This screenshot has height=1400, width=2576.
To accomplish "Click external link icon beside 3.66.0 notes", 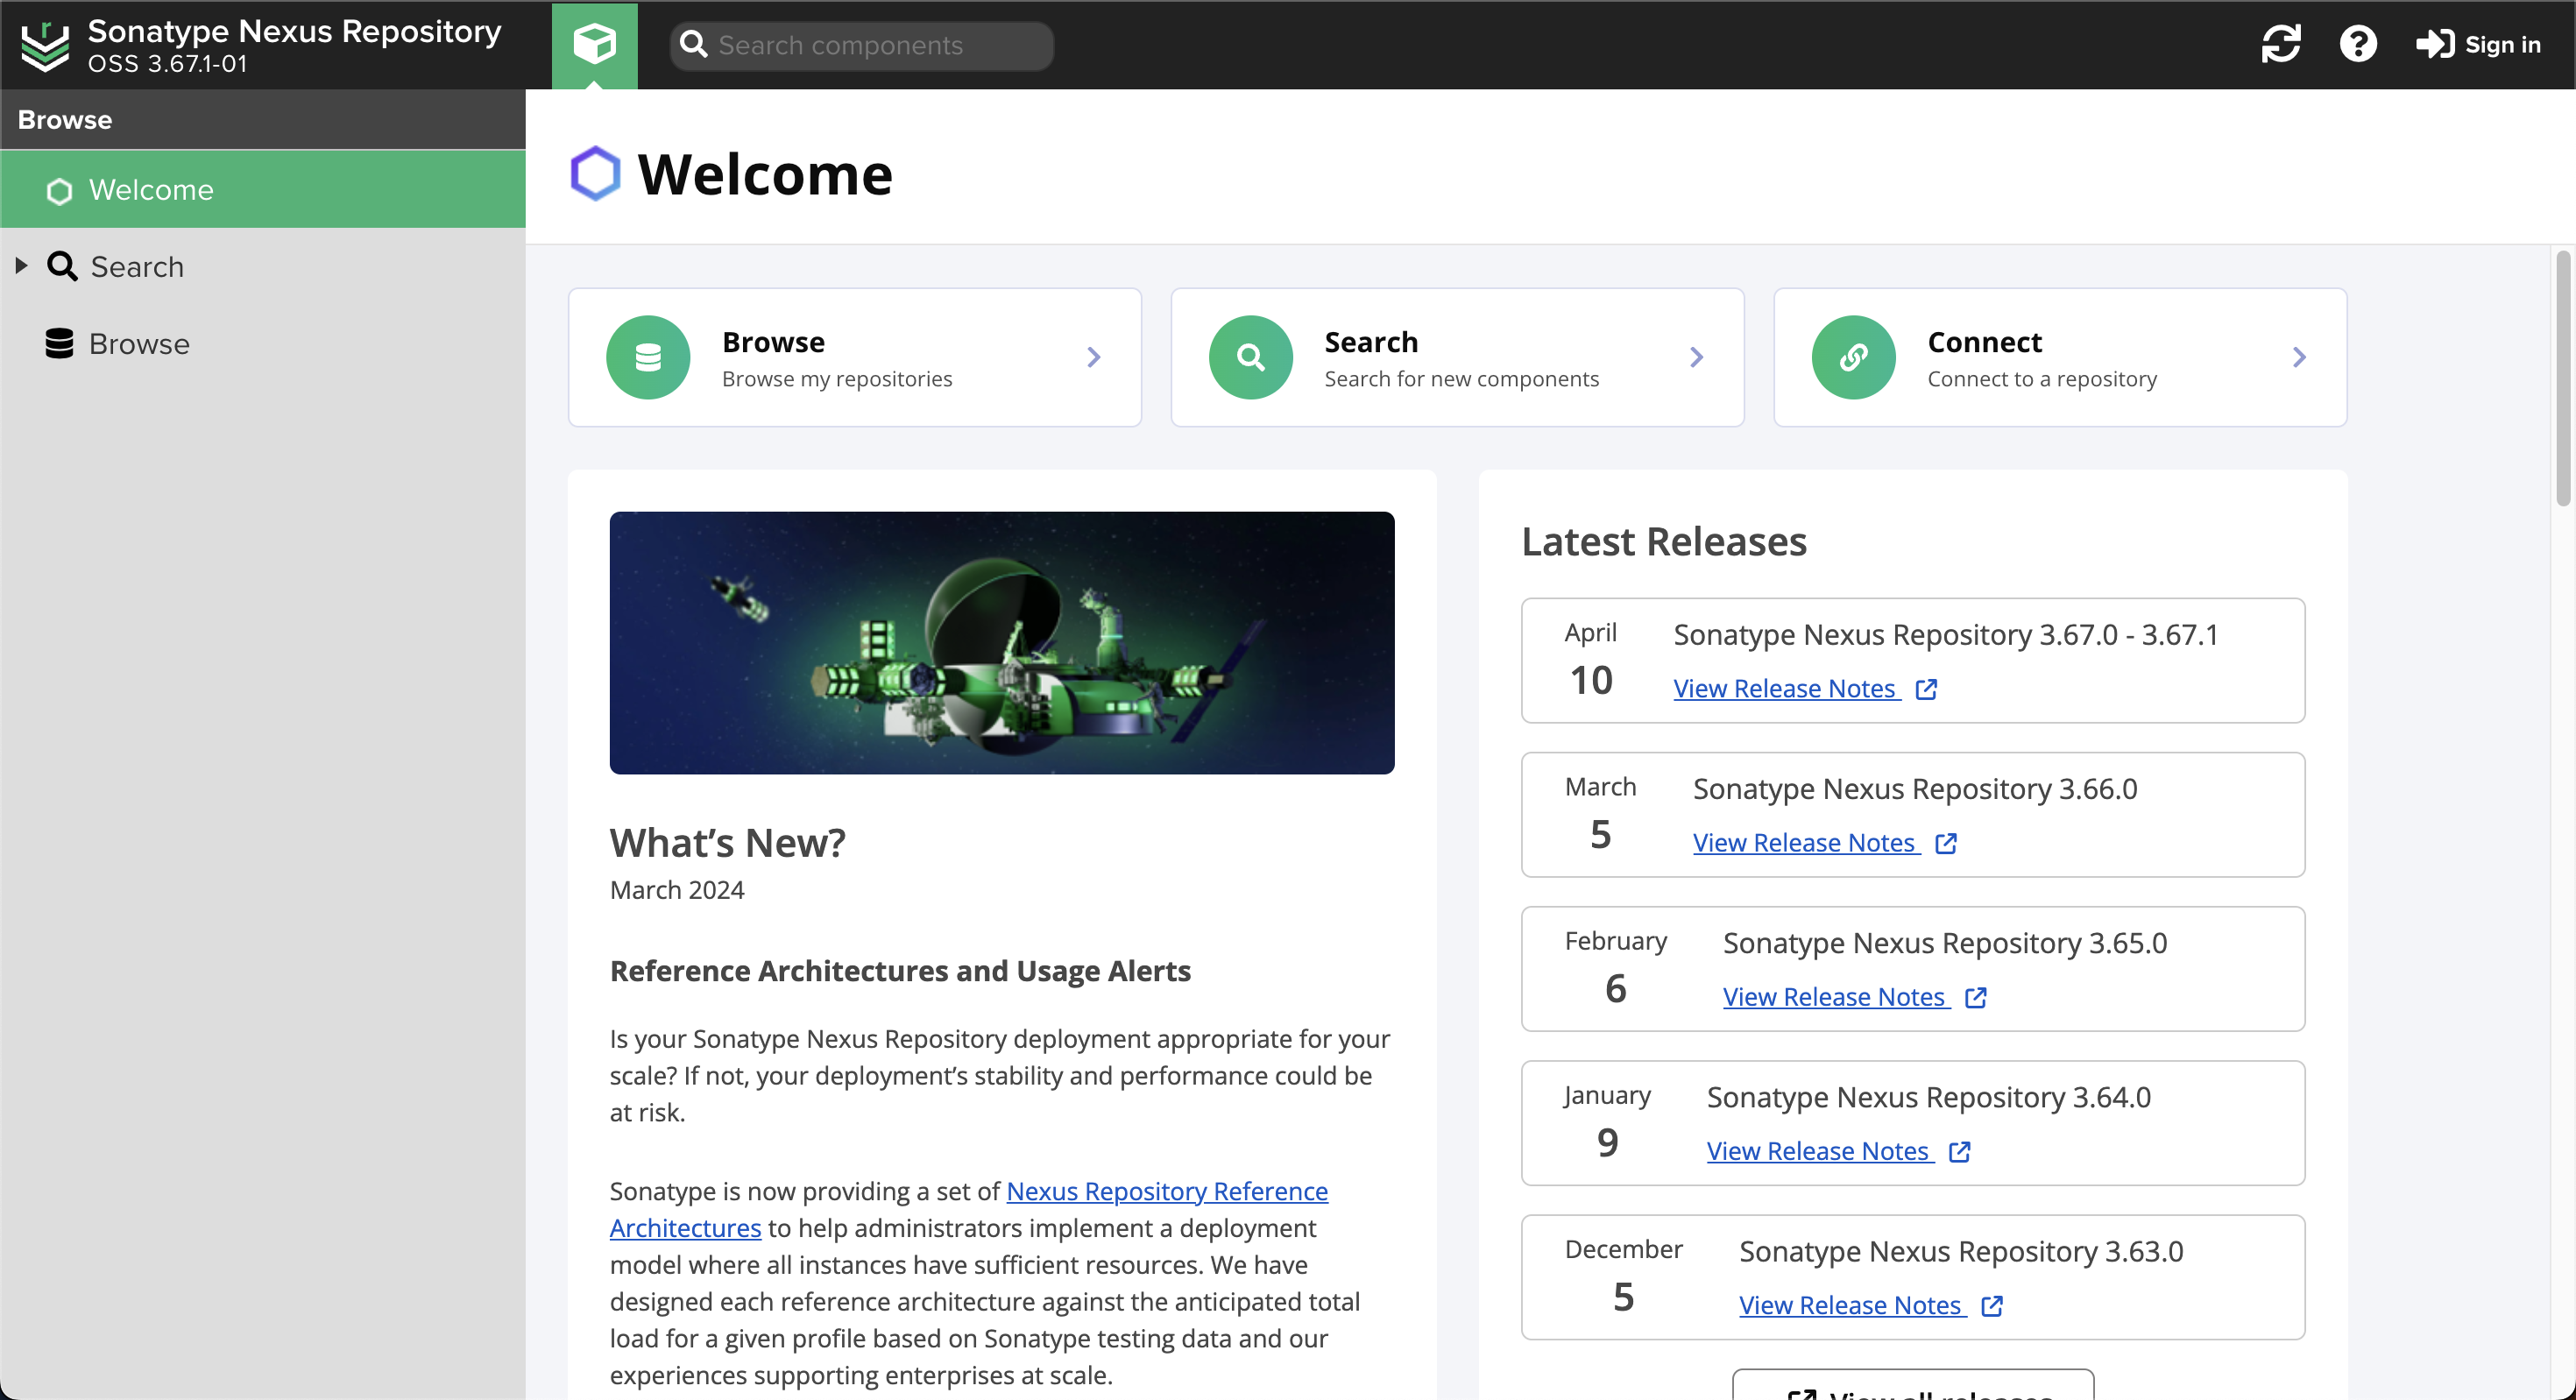I will [x=1945, y=843].
